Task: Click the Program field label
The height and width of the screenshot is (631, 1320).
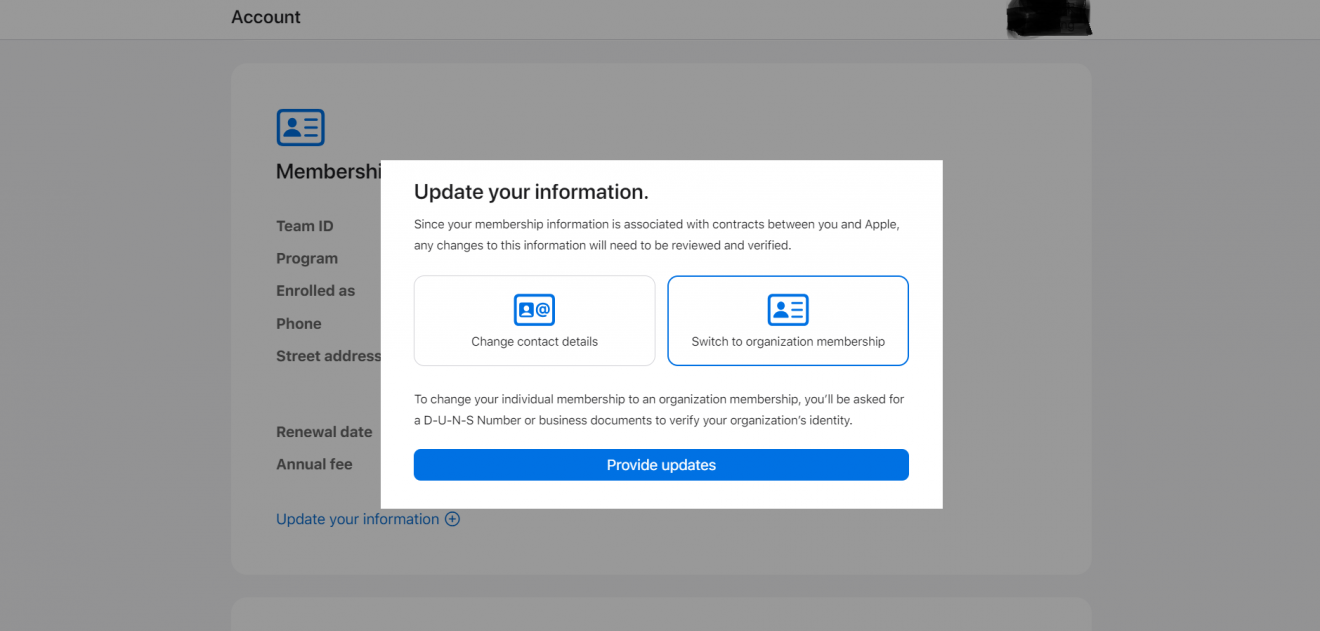Action: (x=307, y=258)
